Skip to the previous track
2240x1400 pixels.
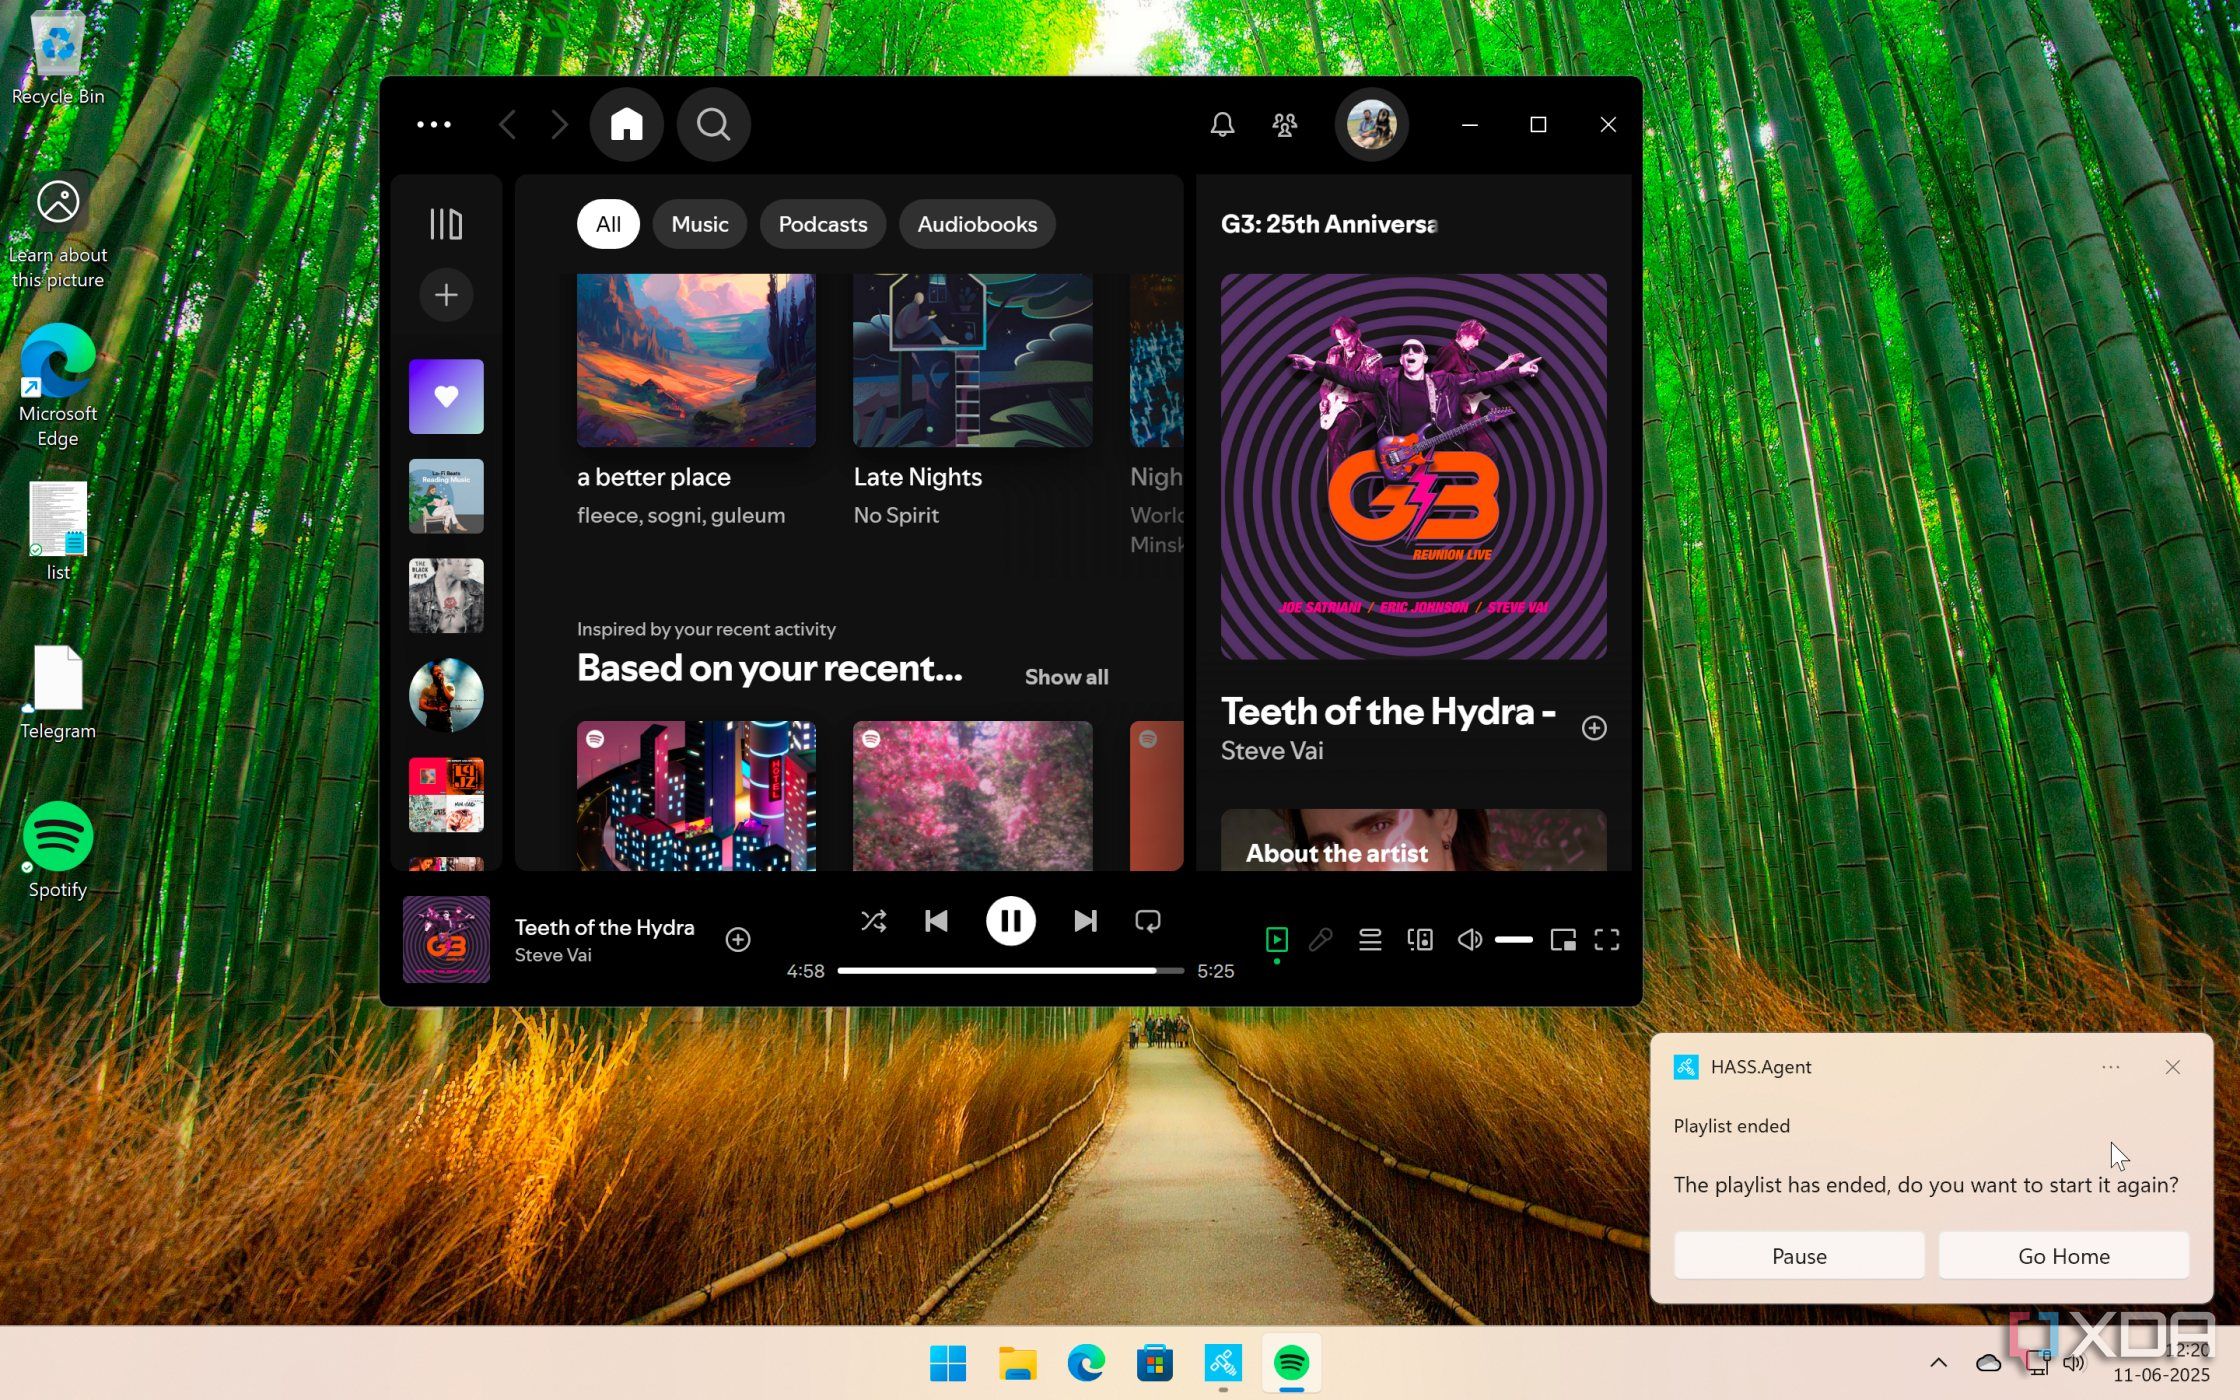point(936,921)
